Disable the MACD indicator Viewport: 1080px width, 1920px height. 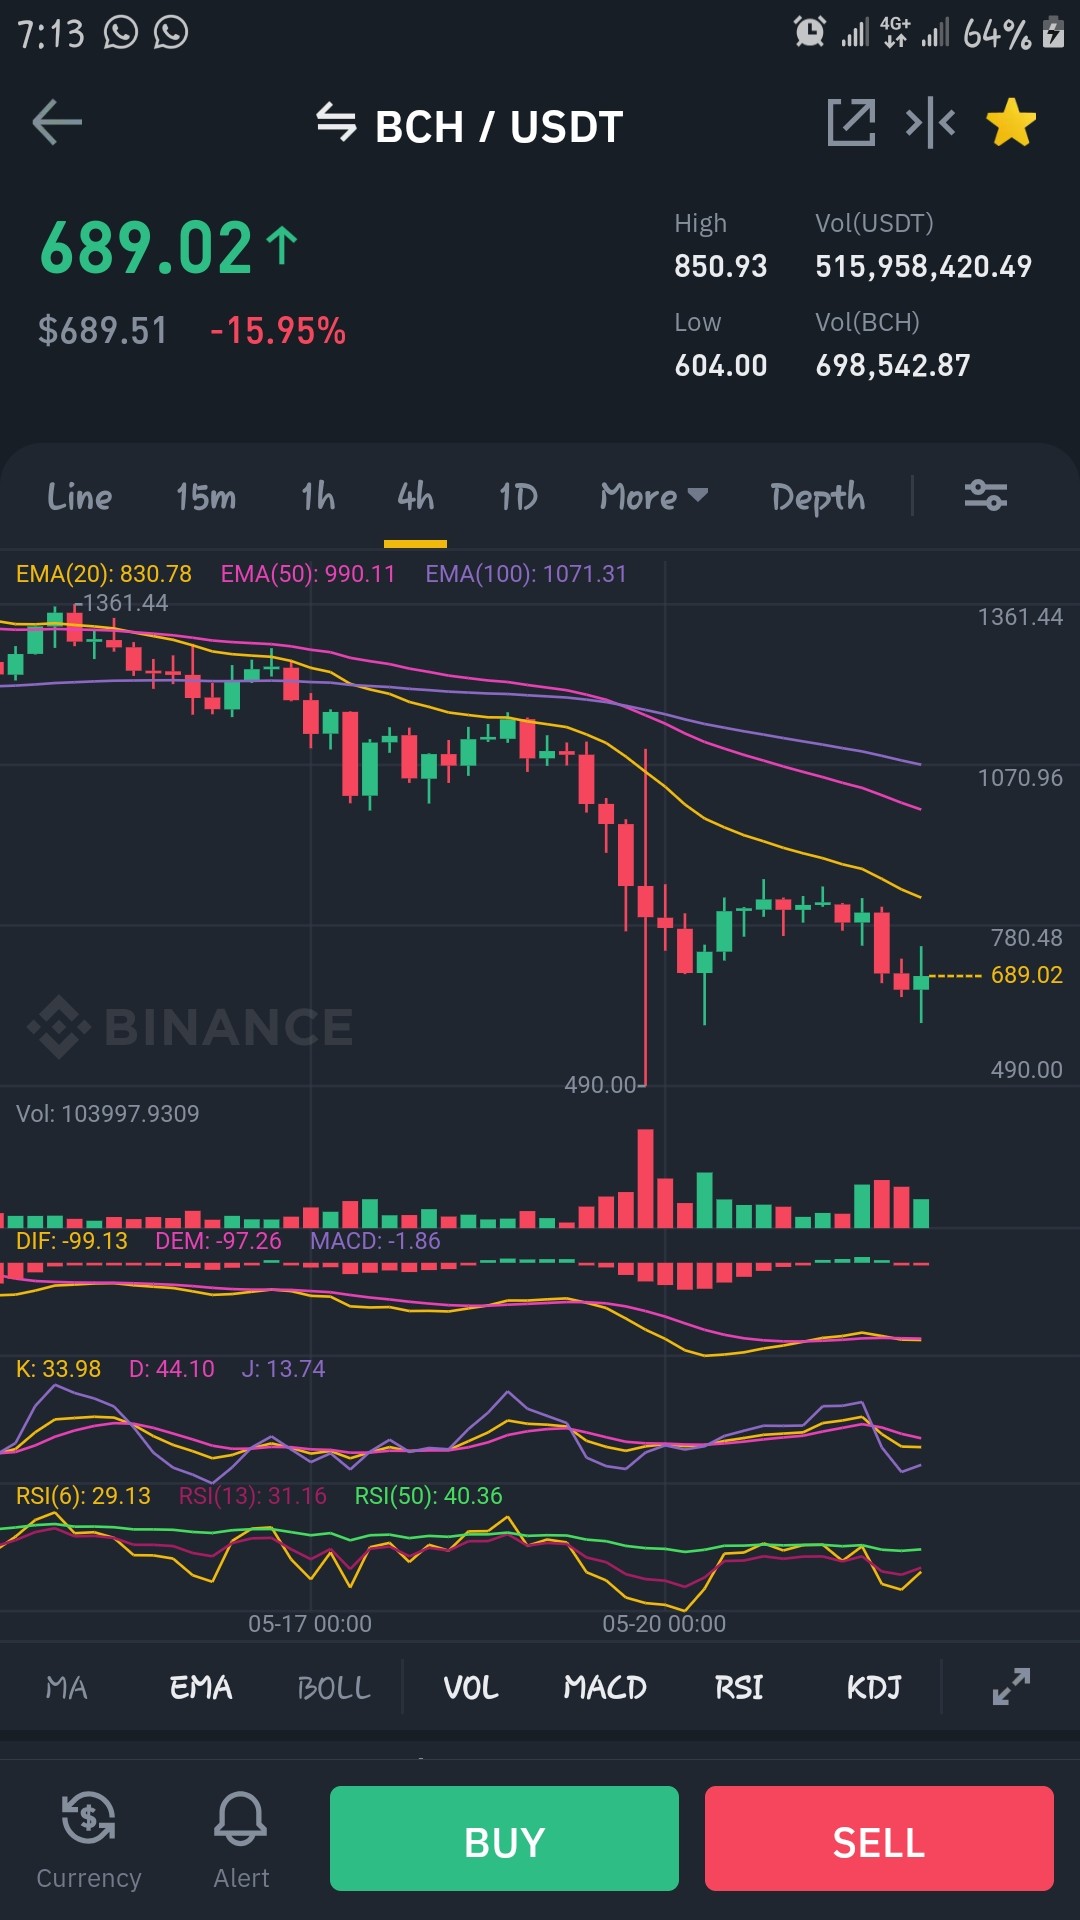tap(605, 1688)
